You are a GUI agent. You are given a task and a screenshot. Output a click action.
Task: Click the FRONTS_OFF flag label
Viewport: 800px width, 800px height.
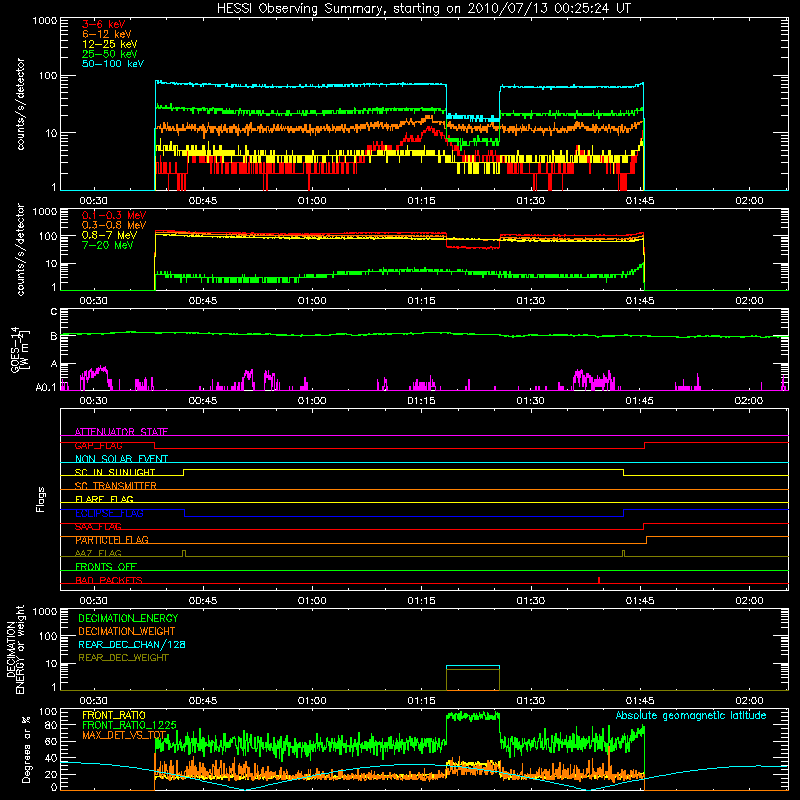(x=105, y=566)
